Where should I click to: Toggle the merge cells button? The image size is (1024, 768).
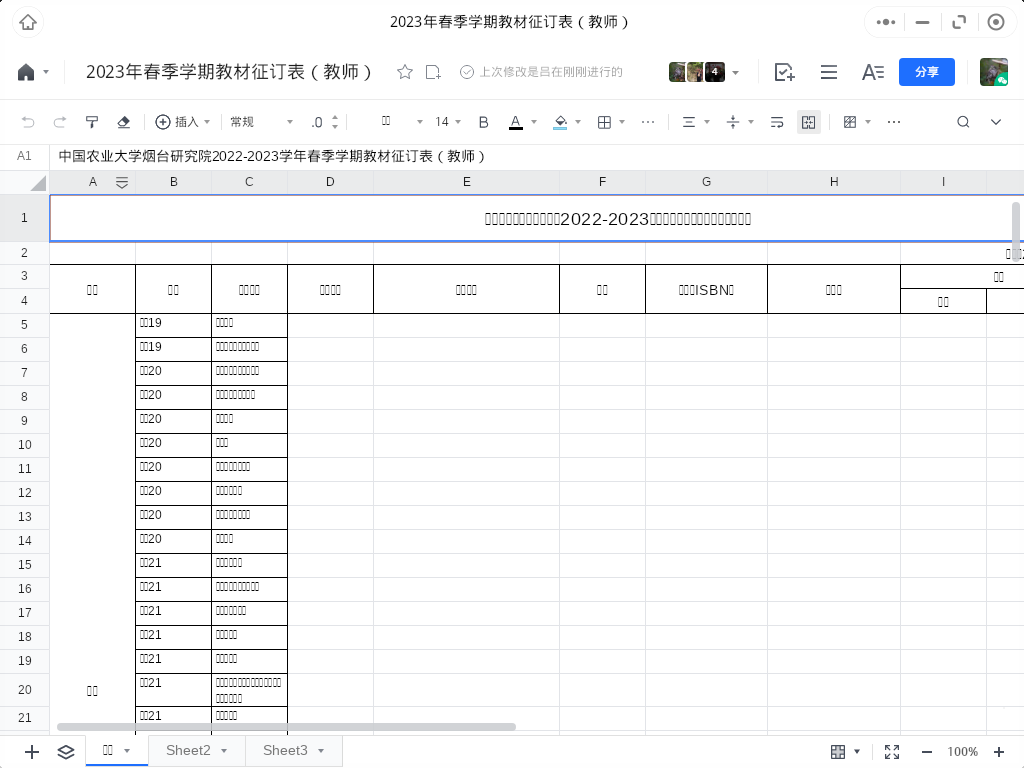[808, 122]
